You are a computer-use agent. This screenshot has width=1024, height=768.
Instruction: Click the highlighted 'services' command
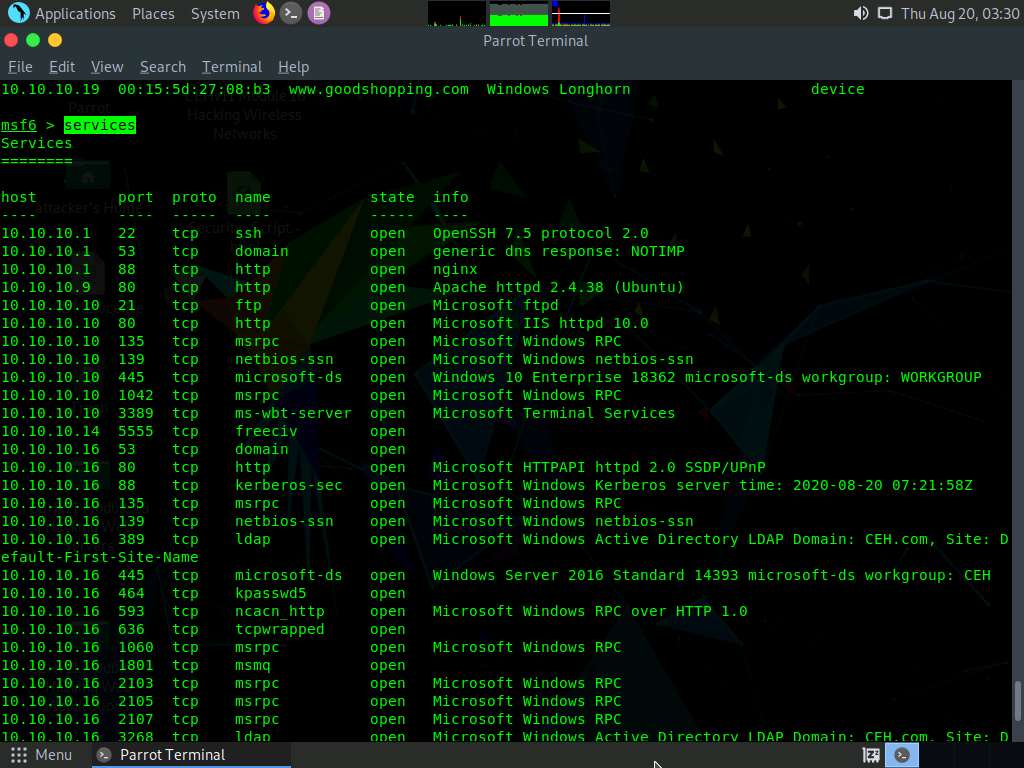(100, 125)
